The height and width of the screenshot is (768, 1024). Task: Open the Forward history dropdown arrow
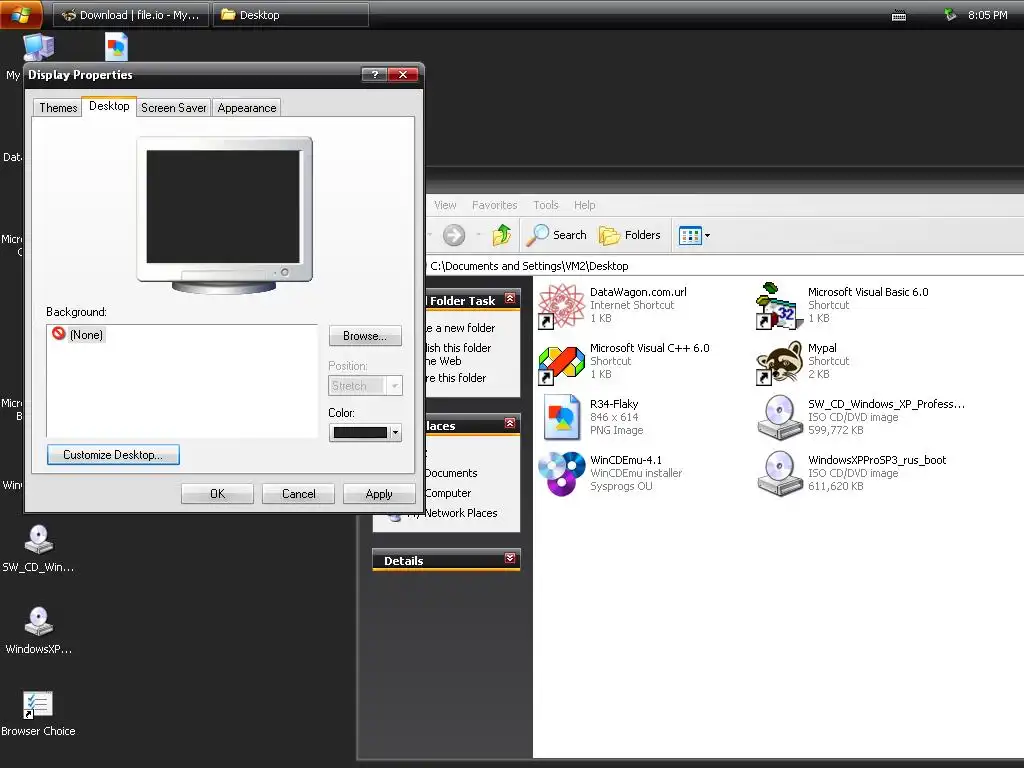(x=479, y=235)
